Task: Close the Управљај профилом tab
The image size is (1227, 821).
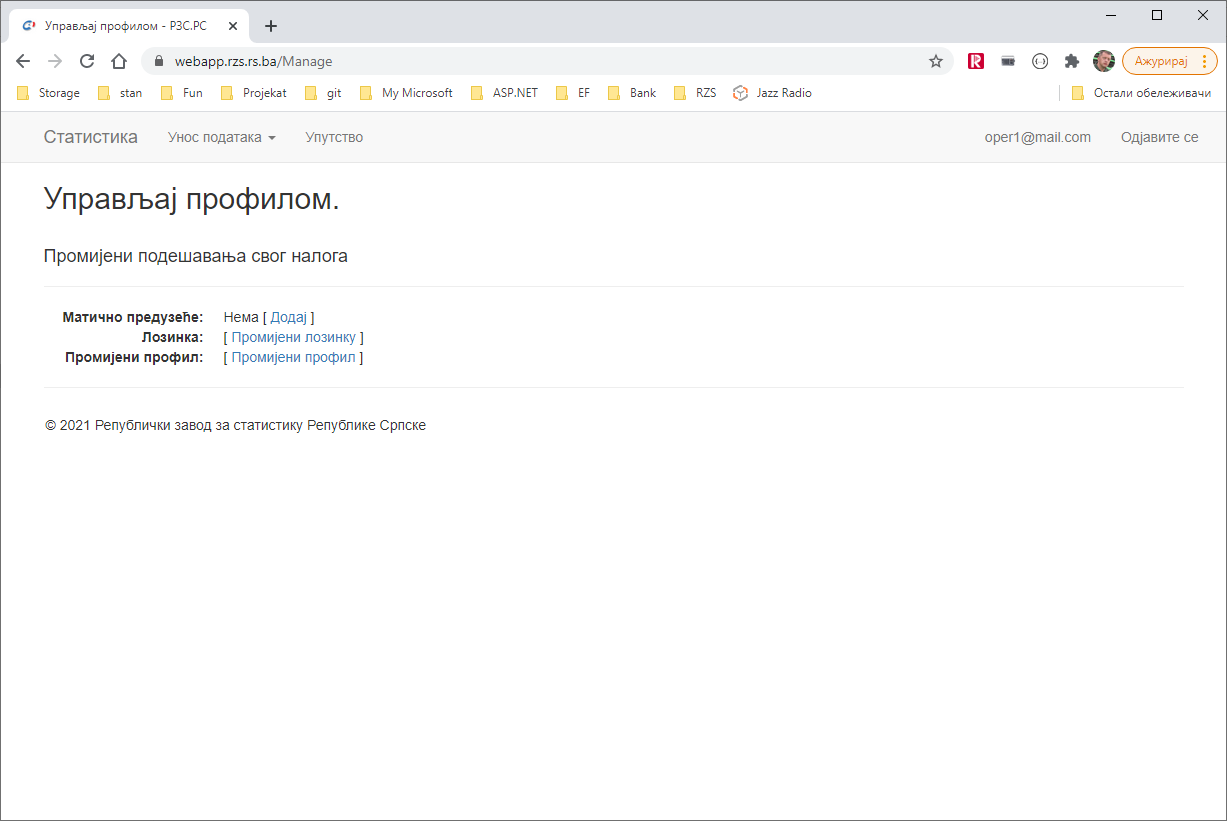Action: coord(233,26)
